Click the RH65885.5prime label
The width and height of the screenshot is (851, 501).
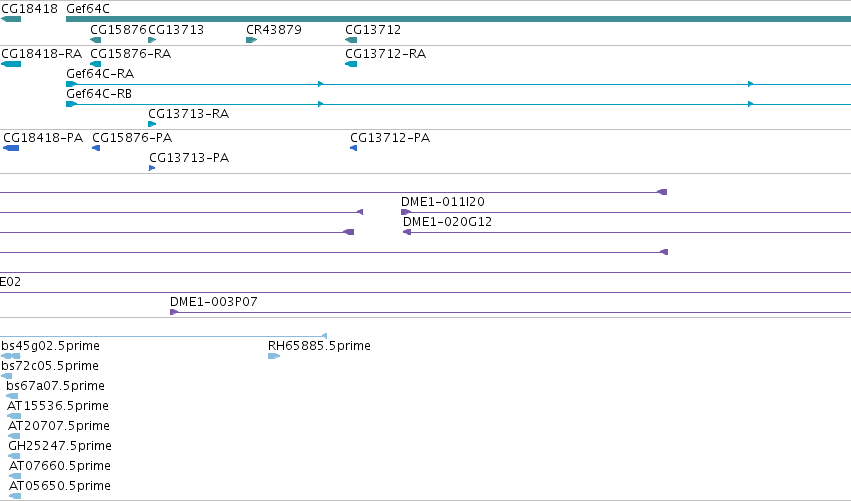tap(319, 346)
